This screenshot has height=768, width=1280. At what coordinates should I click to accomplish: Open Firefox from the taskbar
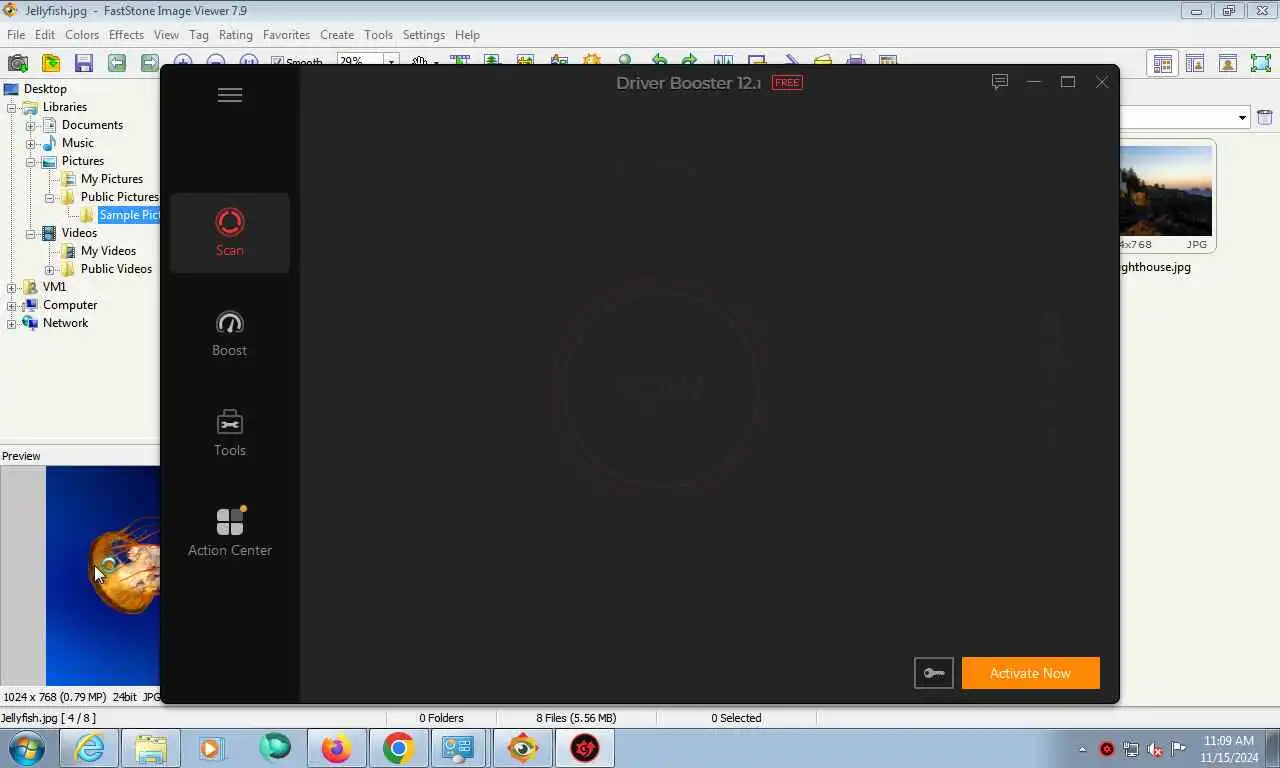[337, 748]
